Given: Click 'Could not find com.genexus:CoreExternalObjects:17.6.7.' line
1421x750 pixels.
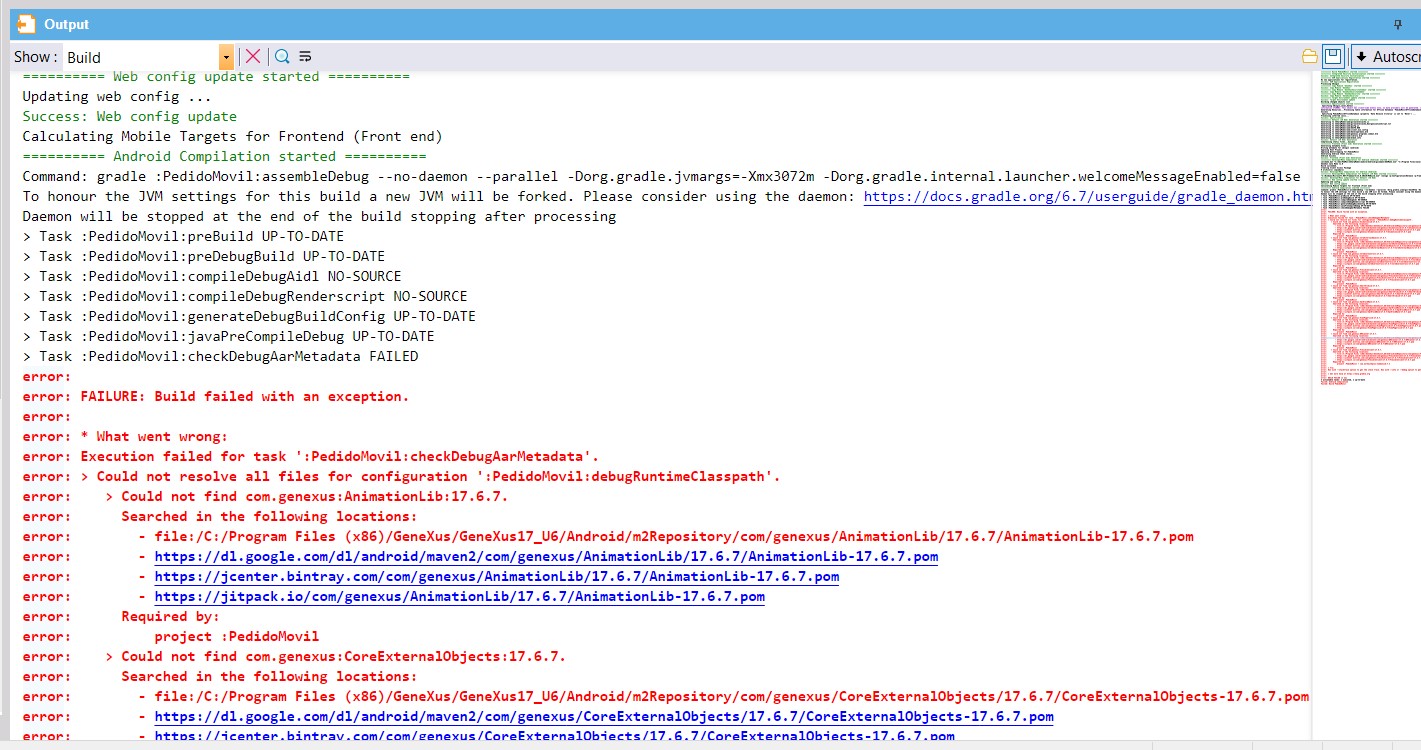Looking at the screenshot, I should (x=294, y=656).
